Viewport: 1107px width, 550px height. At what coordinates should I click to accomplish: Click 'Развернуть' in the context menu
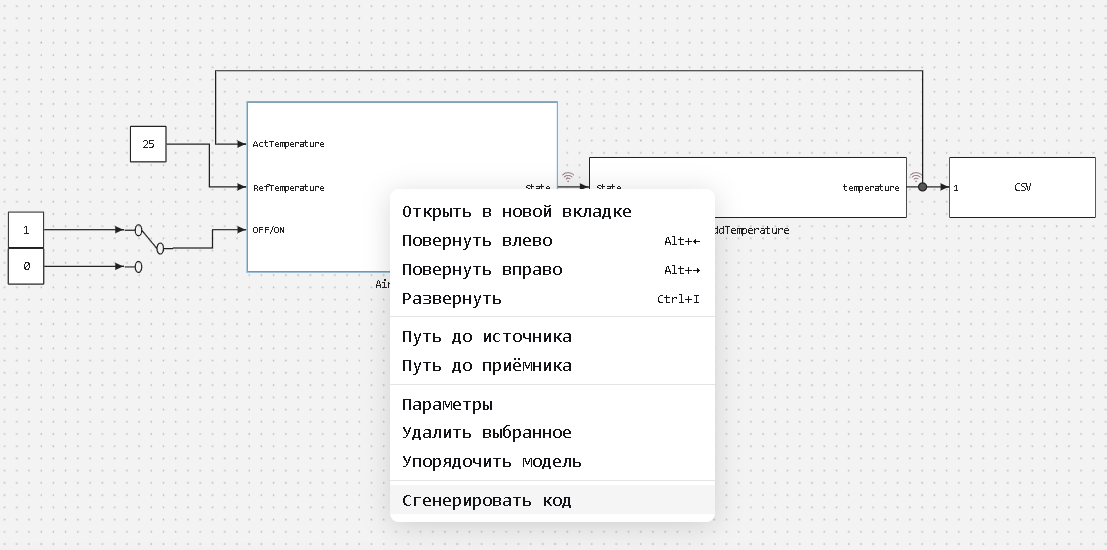coord(452,299)
